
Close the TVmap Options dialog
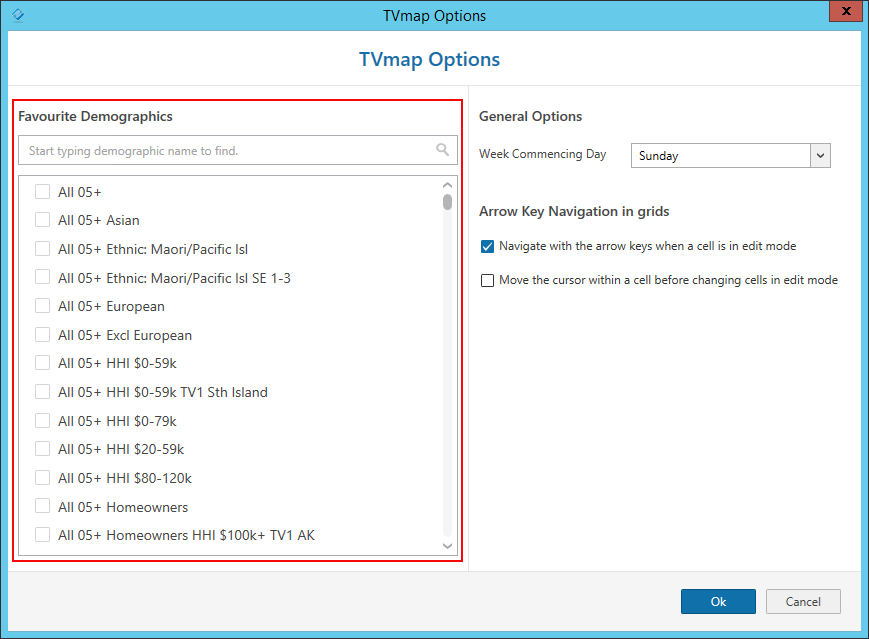(x=846, y=11)
